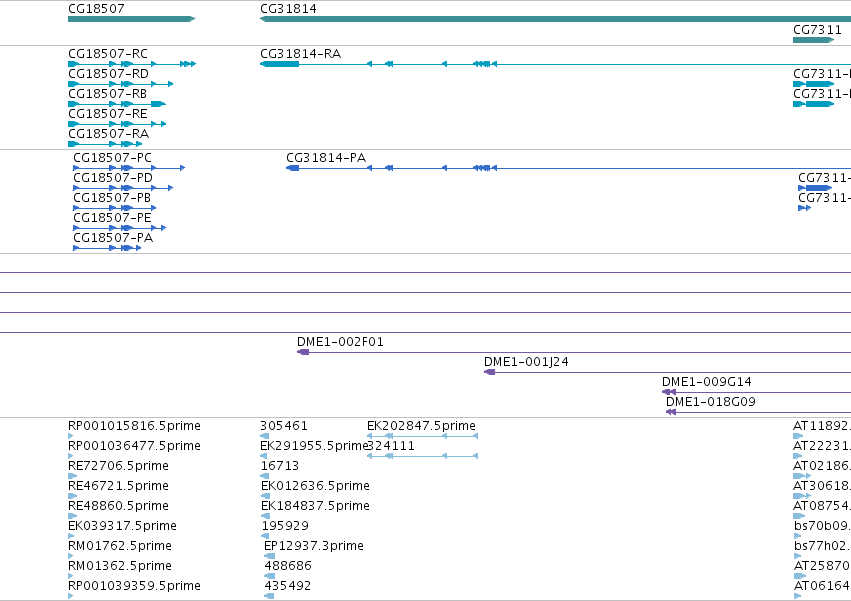Click the AT25870 EST label

[x=822, y=566]
